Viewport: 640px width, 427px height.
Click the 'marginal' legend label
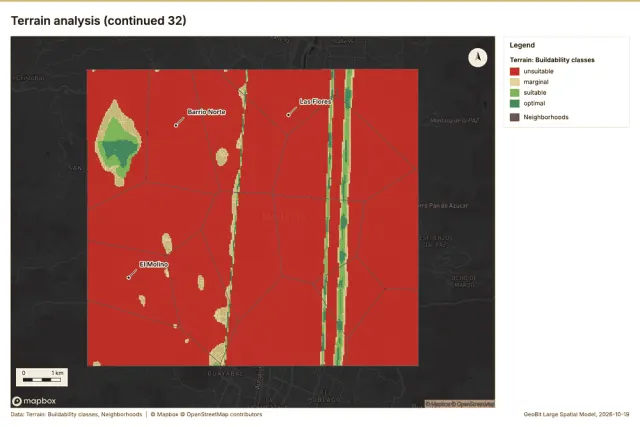[536, 82]
